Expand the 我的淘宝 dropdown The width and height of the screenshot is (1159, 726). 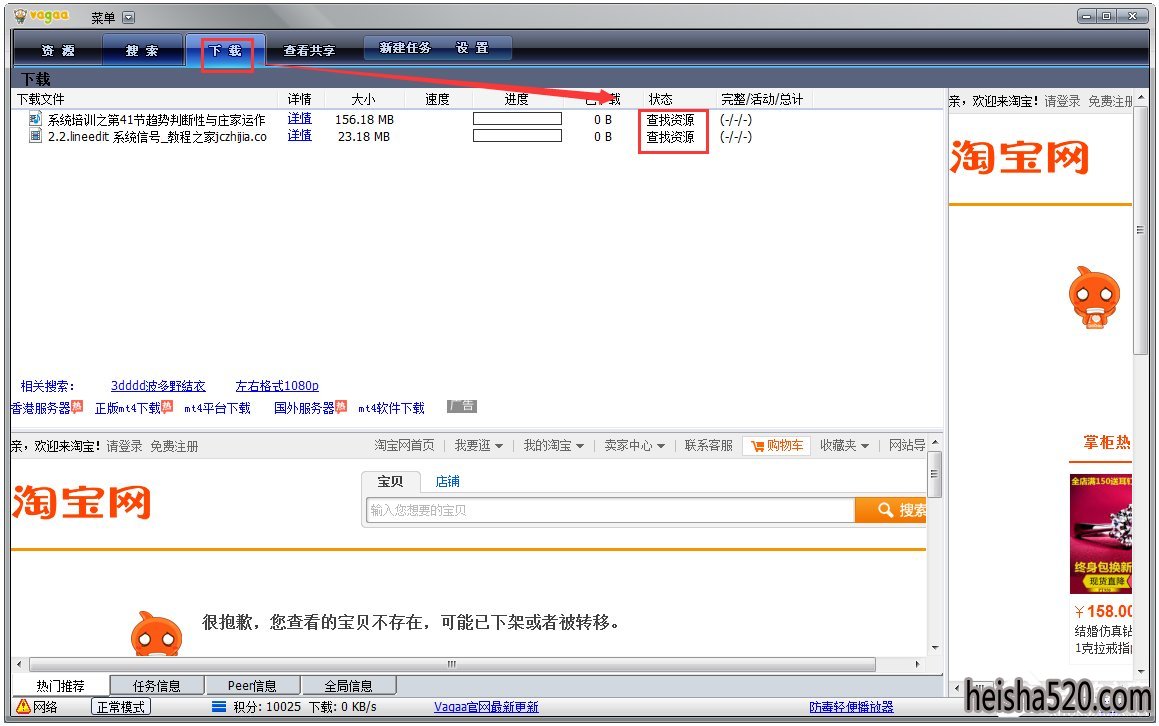click(554, 445)
